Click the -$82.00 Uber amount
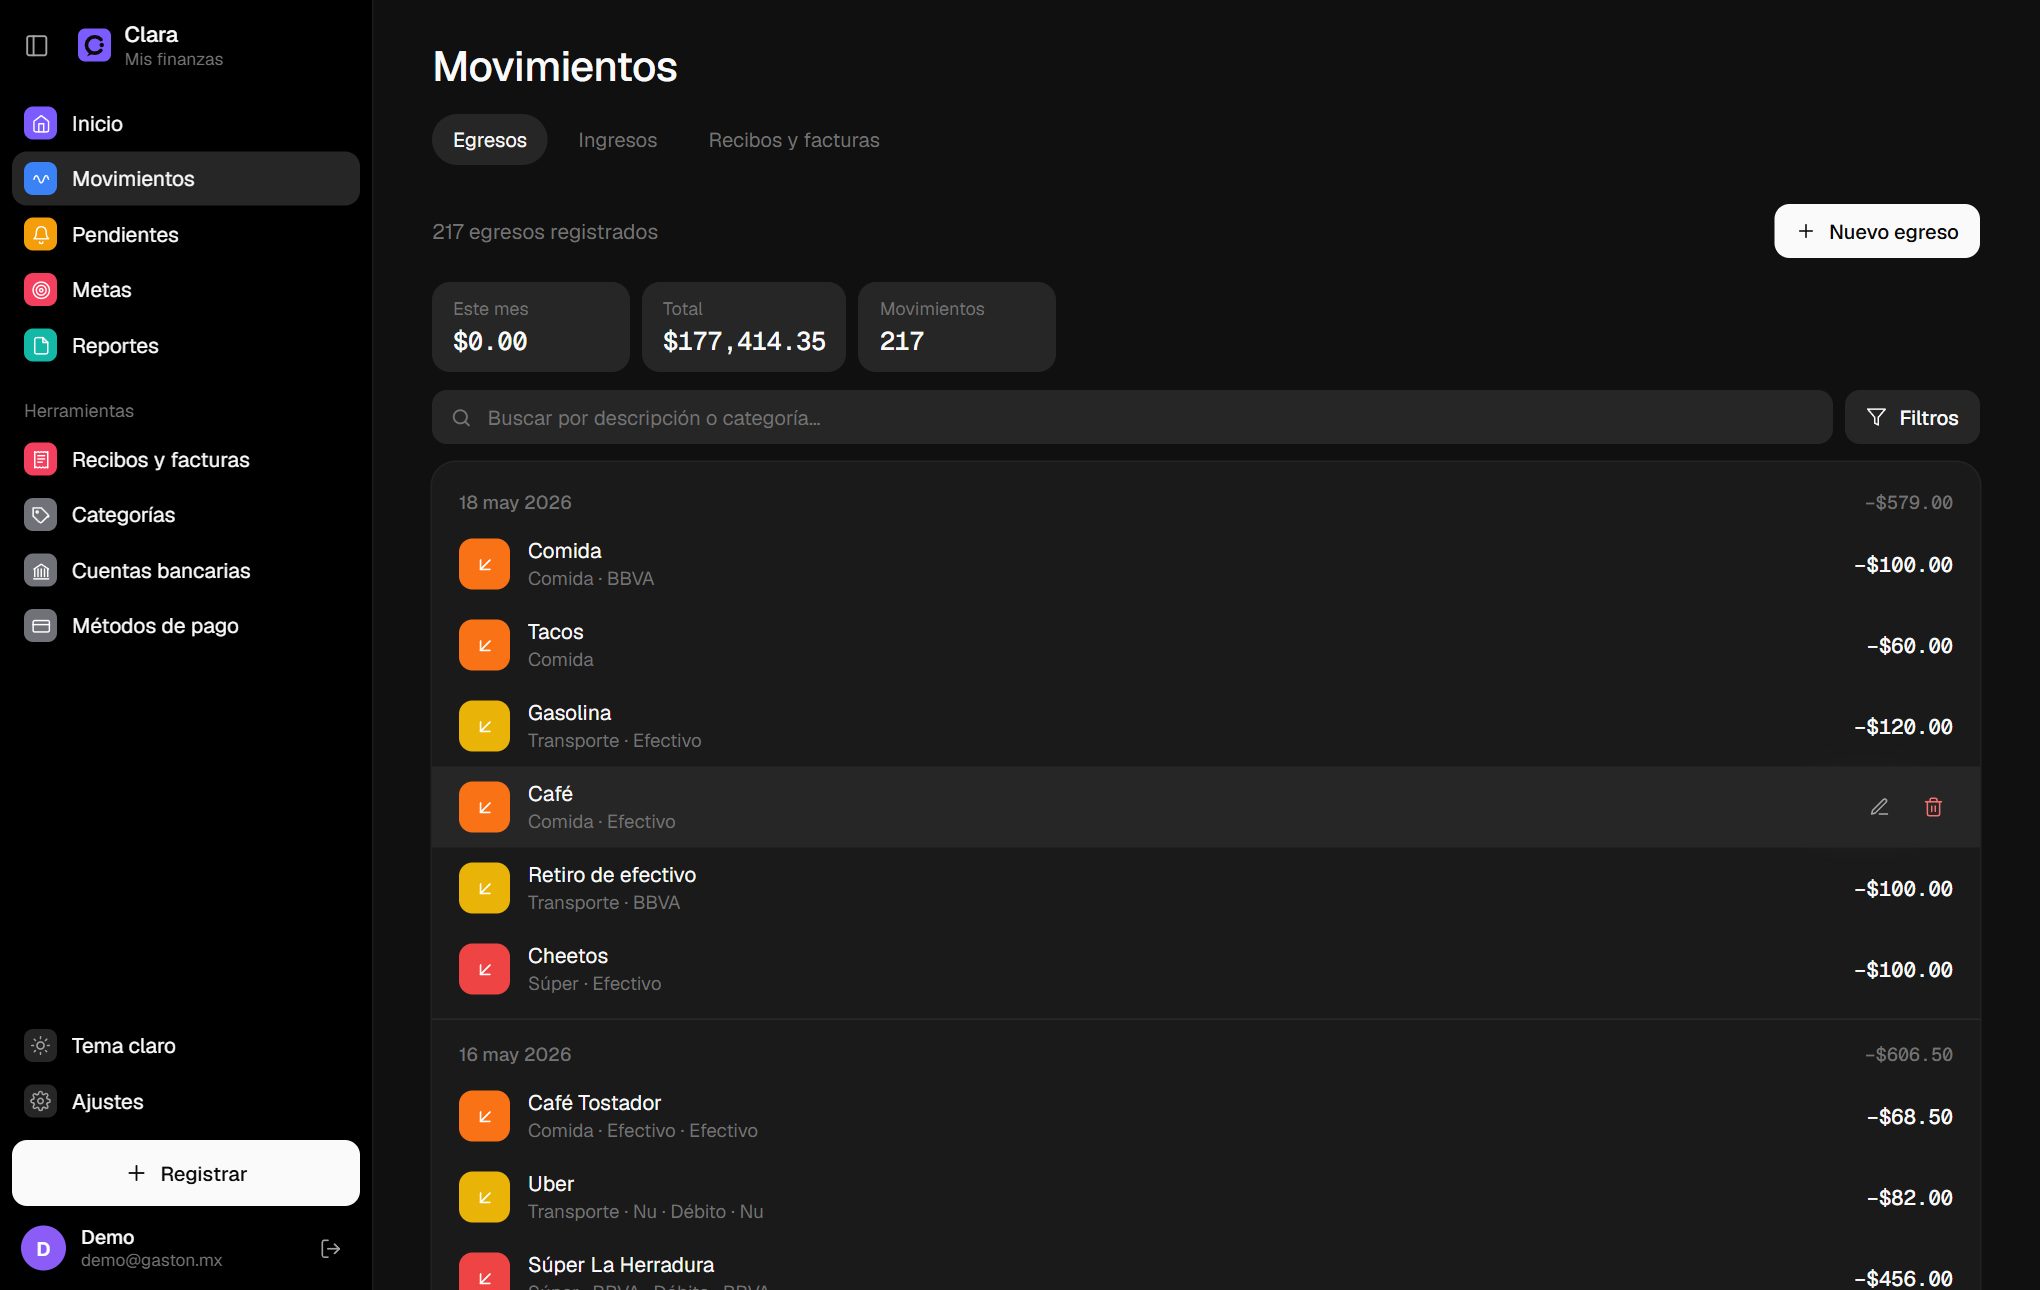The width and height of the screenshot is (2040, 1290). pyautogui.click(x=1909, y=1198)
